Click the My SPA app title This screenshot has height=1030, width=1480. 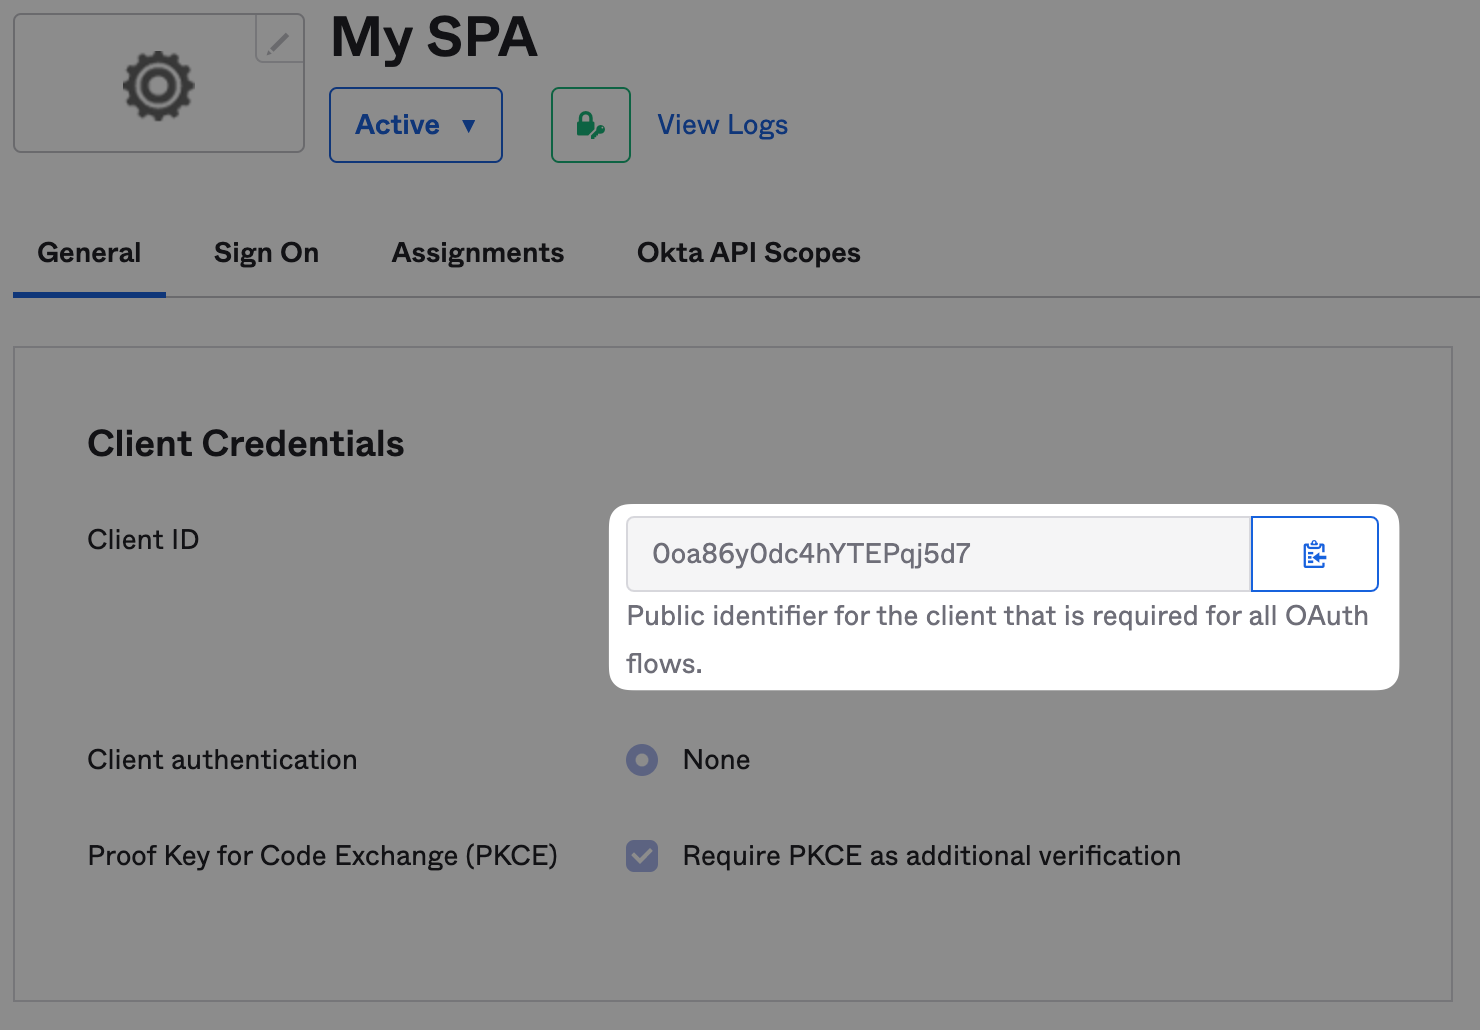[434, 38]
